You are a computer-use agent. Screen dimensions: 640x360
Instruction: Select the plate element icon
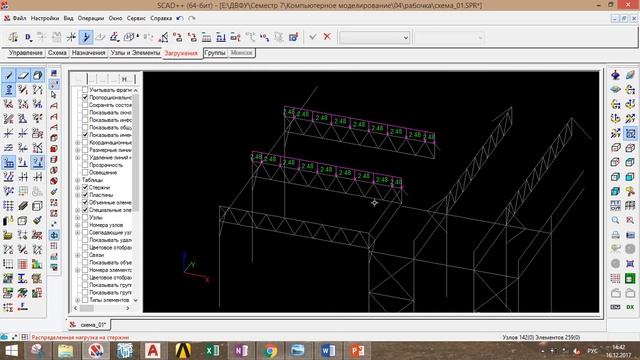pos(23,75)
